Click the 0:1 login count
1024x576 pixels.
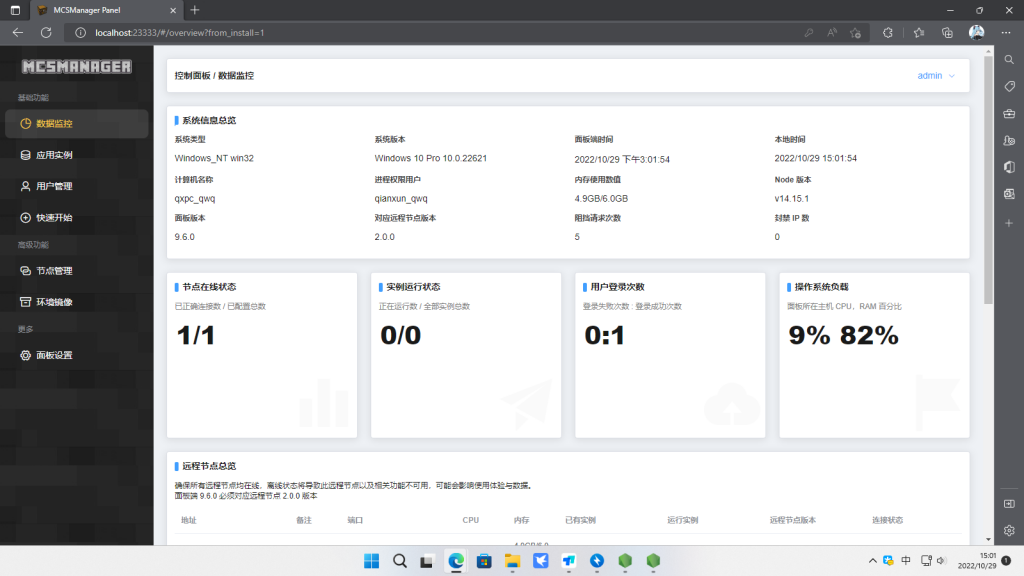pyautogui.click(x=604, y=336)
